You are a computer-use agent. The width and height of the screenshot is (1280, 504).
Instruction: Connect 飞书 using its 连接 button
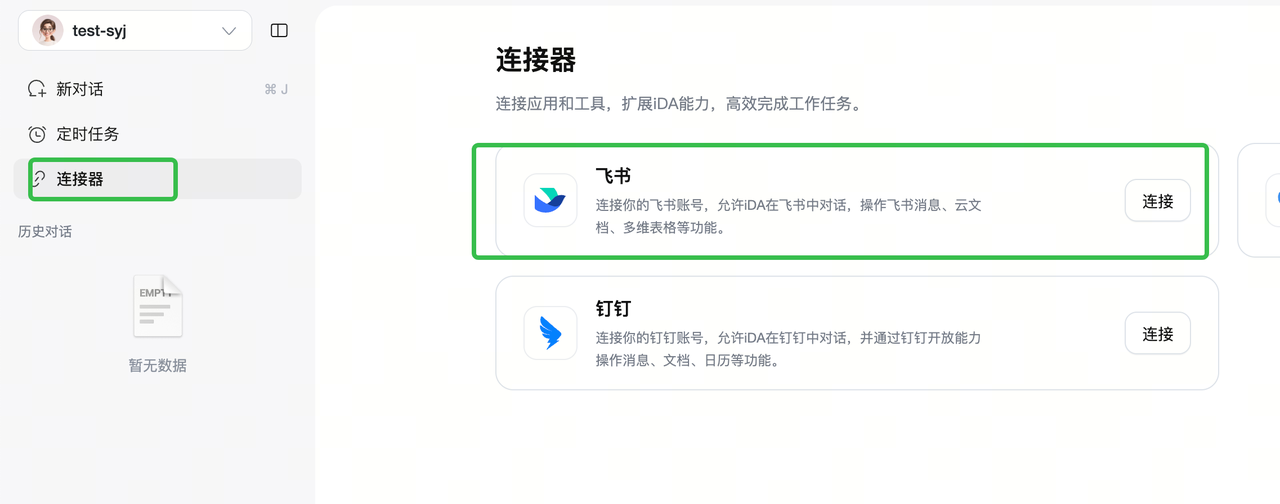pos(1158,201)
